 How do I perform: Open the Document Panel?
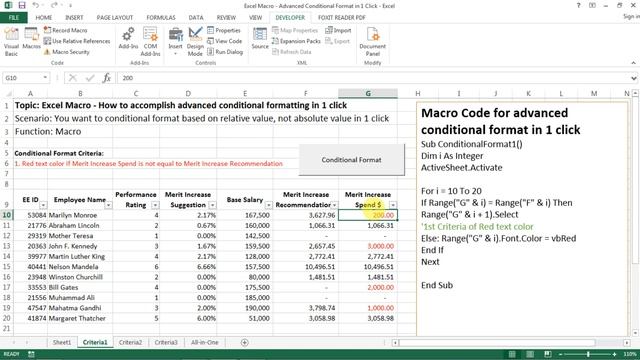372,42
